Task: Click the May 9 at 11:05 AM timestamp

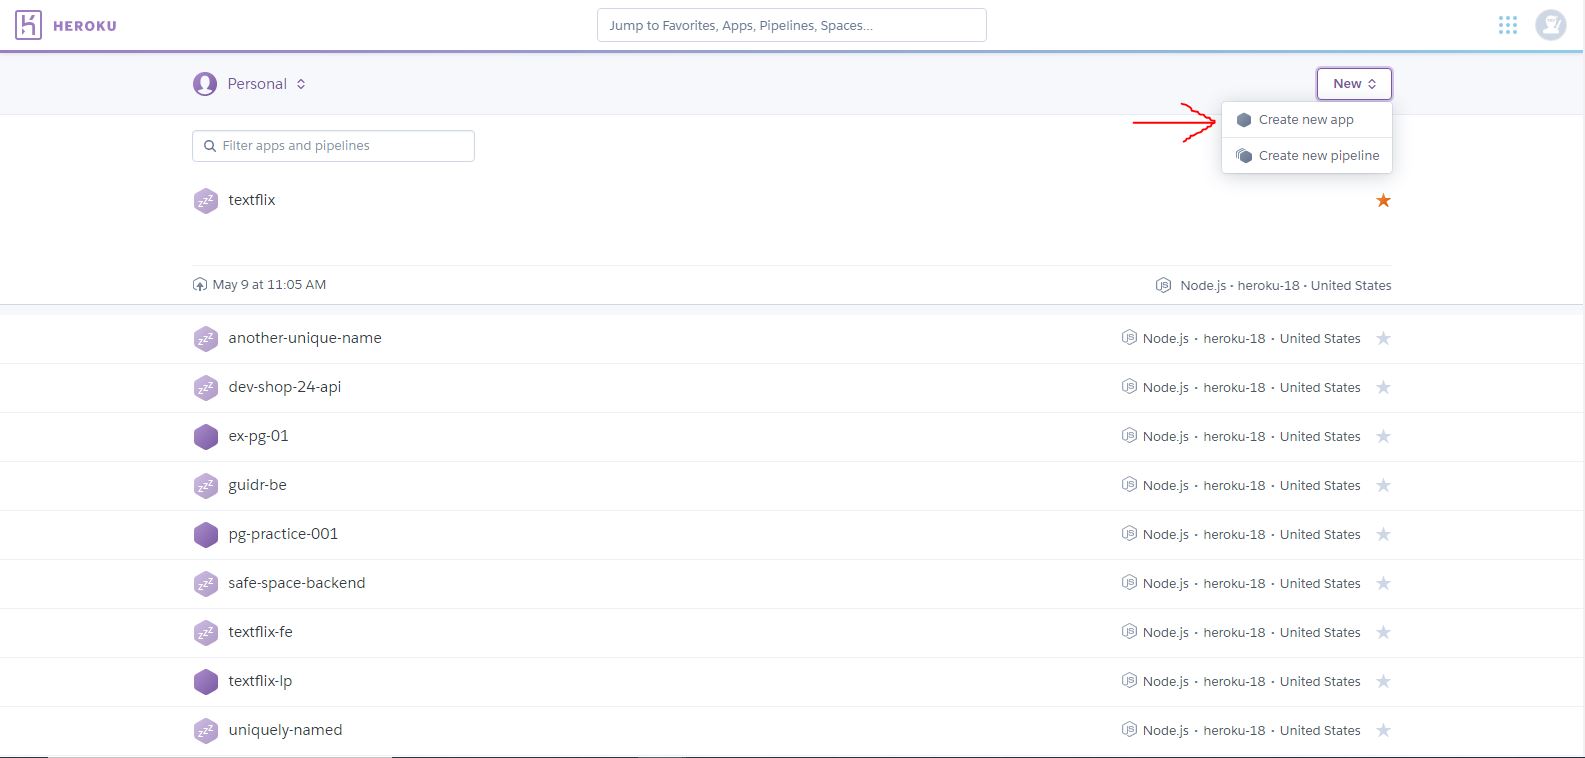Action: coord(269,285)
